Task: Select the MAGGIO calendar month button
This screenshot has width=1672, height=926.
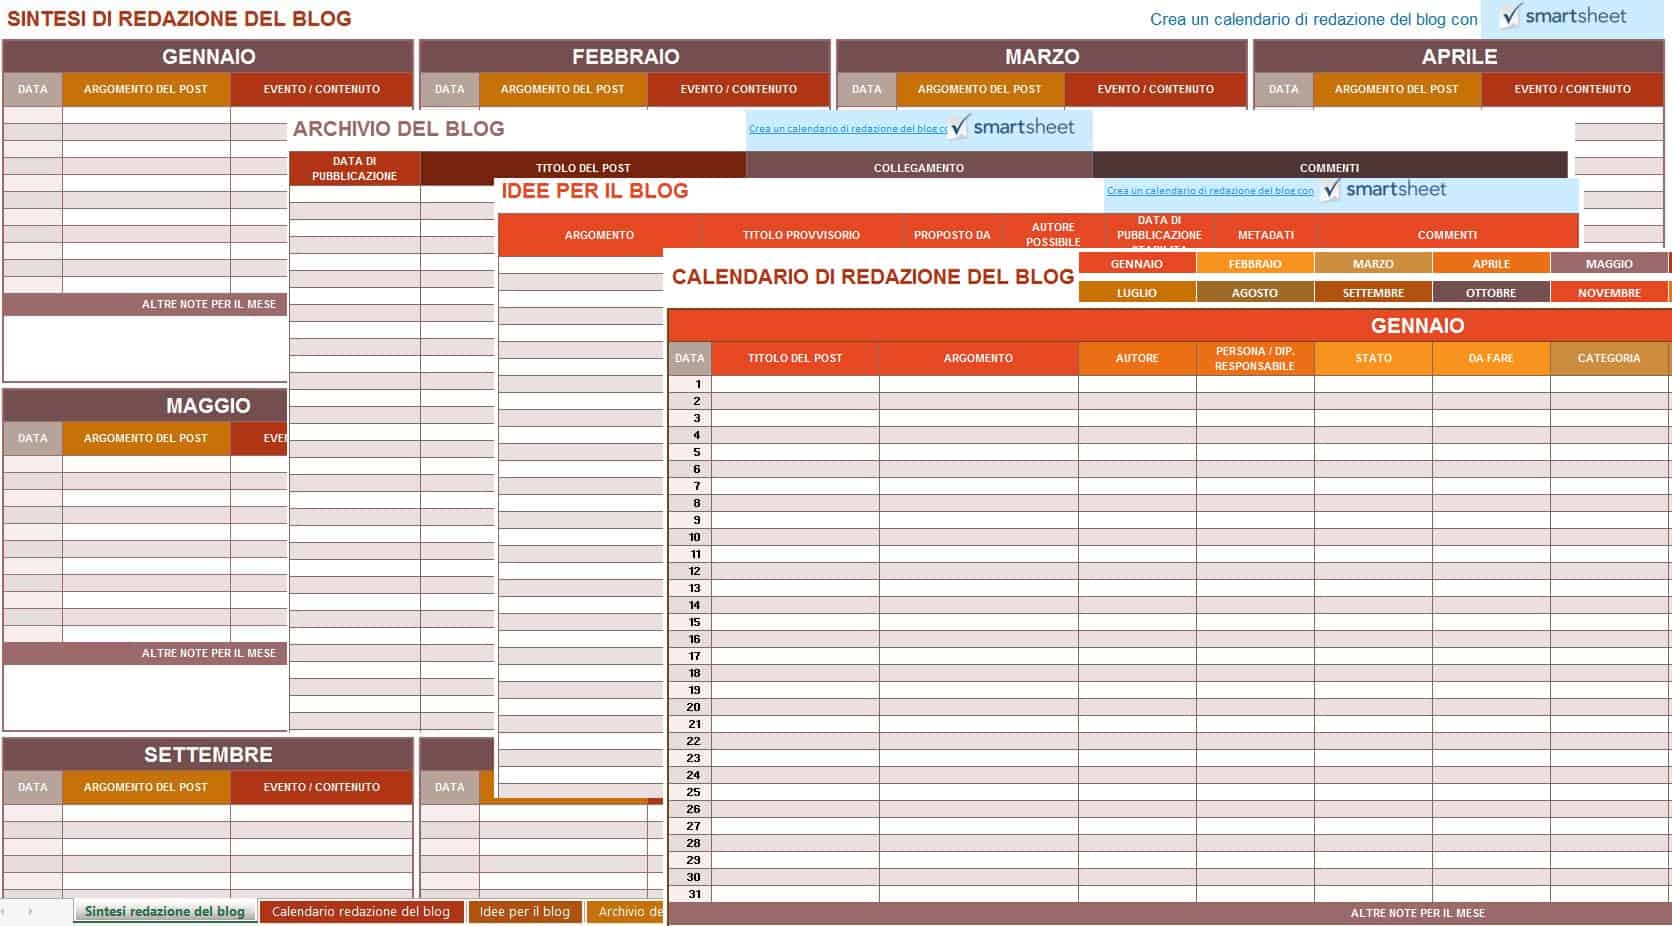Action: tap(1609, 264)
